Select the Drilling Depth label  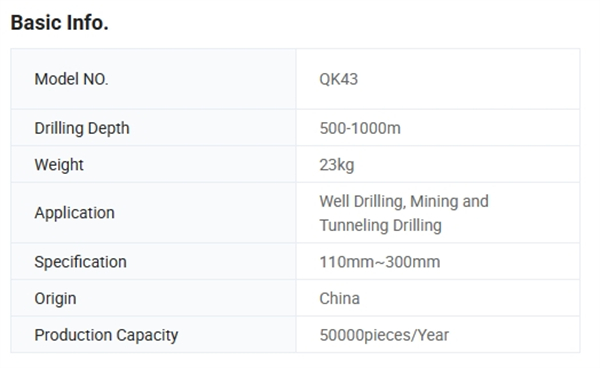tap(82, 128)
